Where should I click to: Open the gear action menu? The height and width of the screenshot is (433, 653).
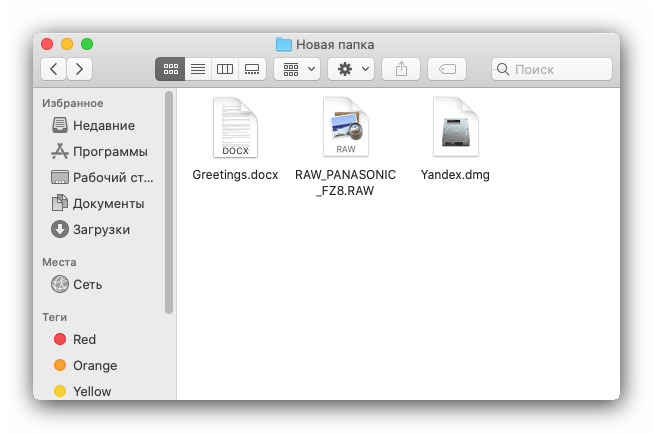click(351, 69)
